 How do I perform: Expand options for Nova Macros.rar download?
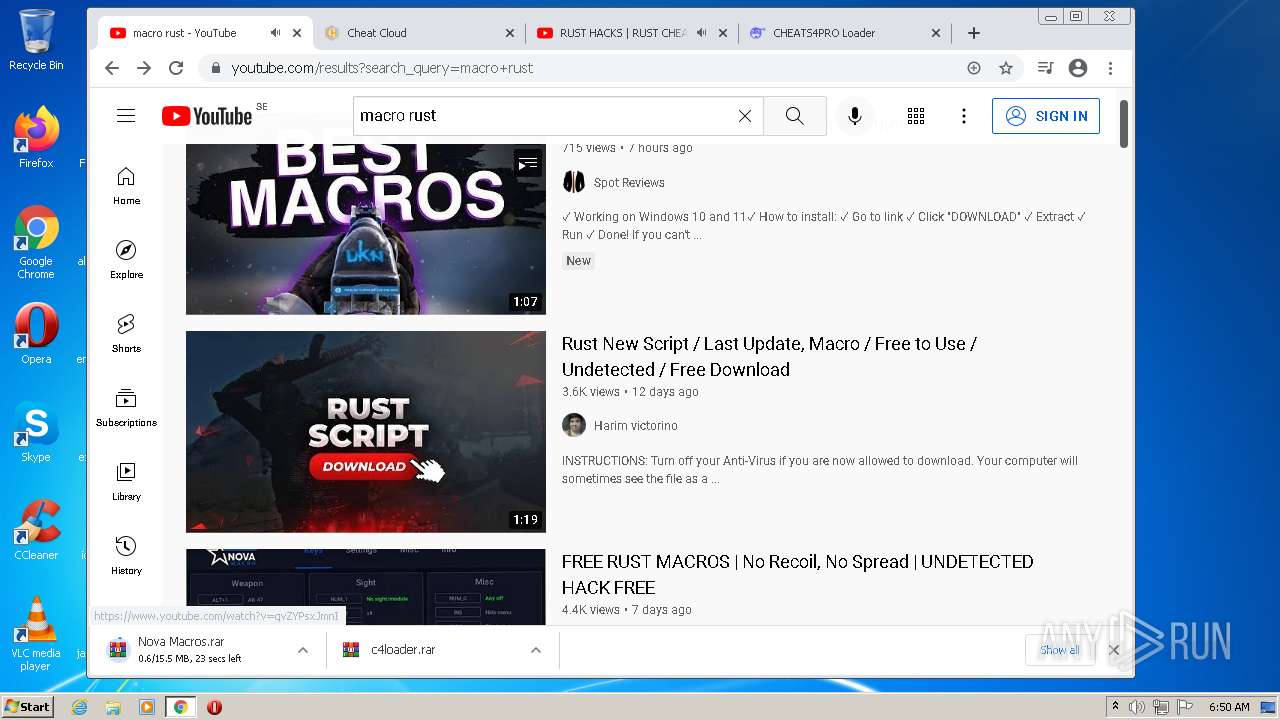(x=302, y=650)
